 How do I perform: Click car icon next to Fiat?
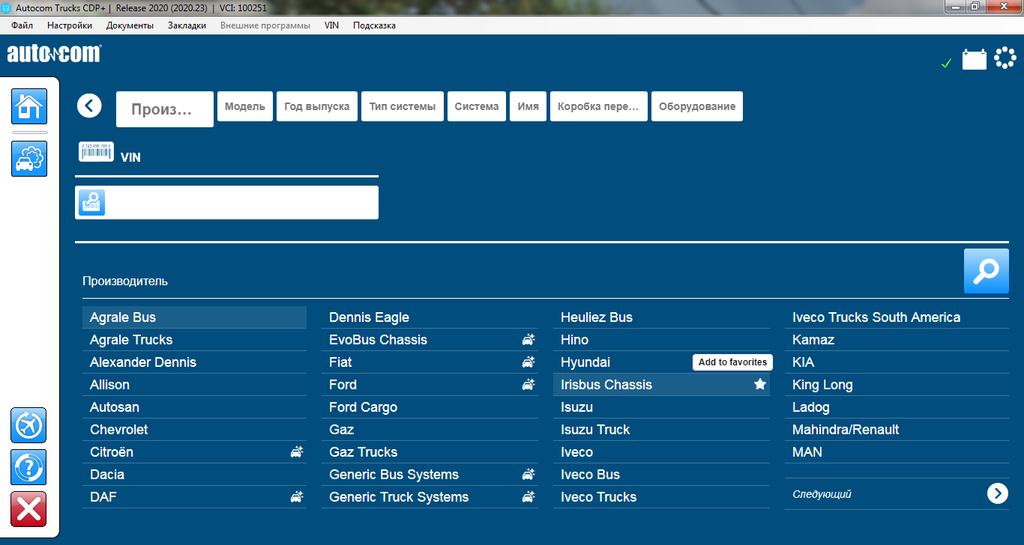(528, 362)
